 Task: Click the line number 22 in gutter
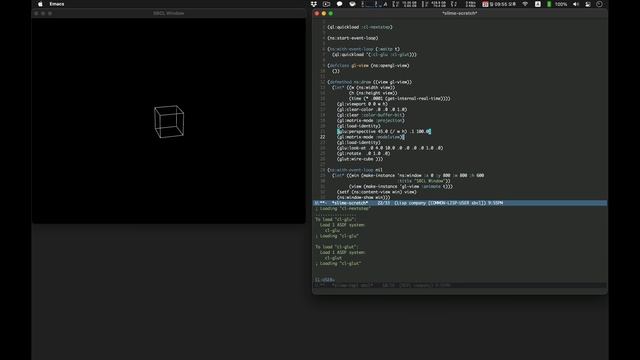322,137
